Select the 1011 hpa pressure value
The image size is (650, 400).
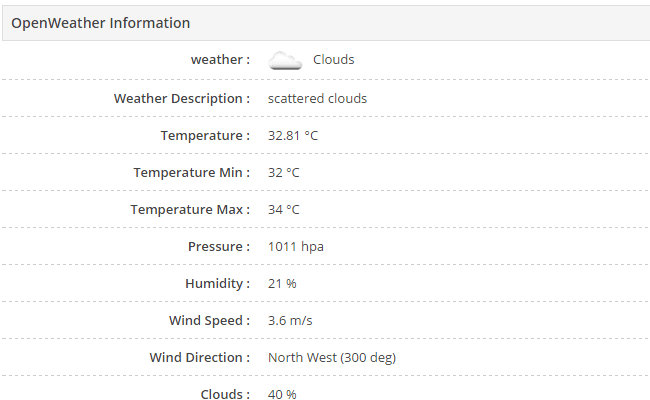pos(295,247)
